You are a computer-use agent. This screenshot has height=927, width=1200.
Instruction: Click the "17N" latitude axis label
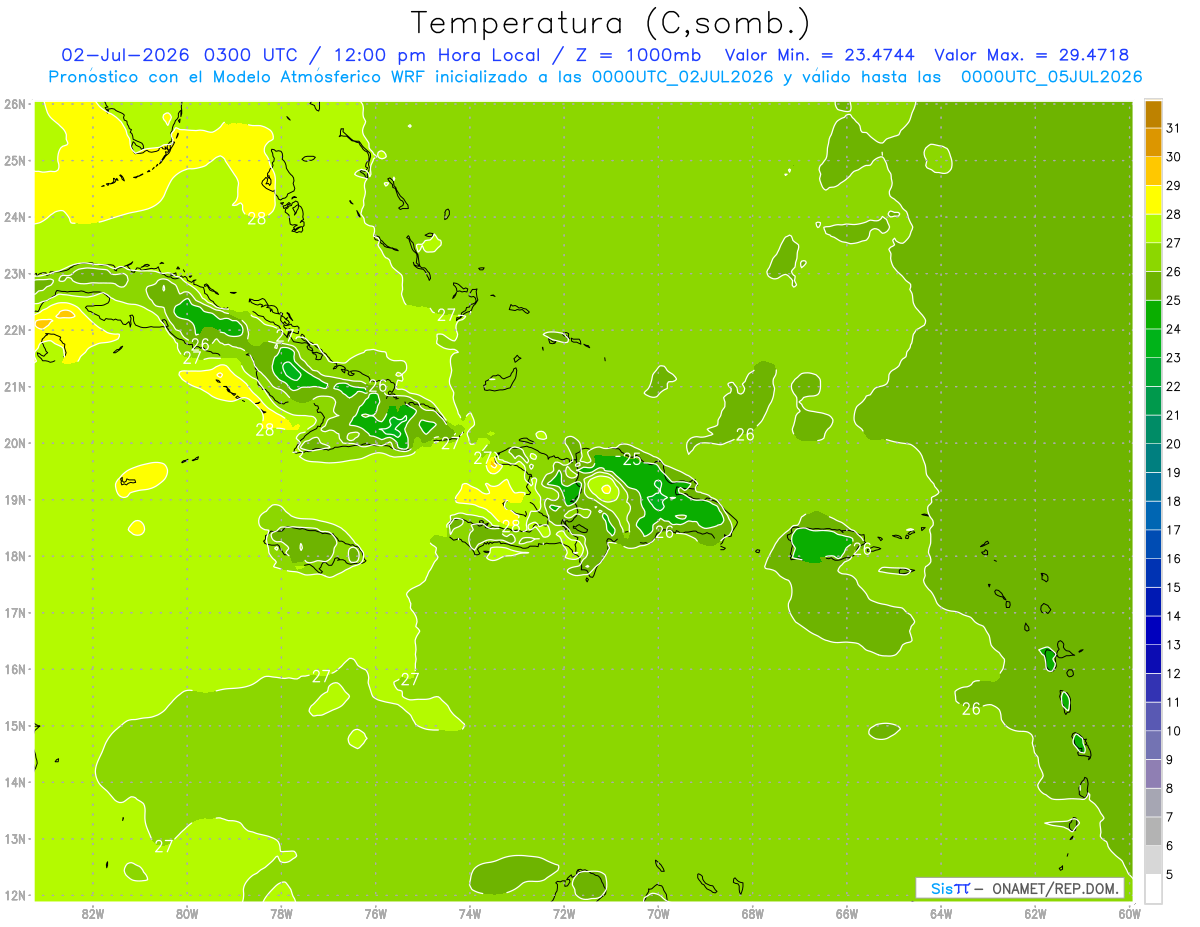point(14,612)
